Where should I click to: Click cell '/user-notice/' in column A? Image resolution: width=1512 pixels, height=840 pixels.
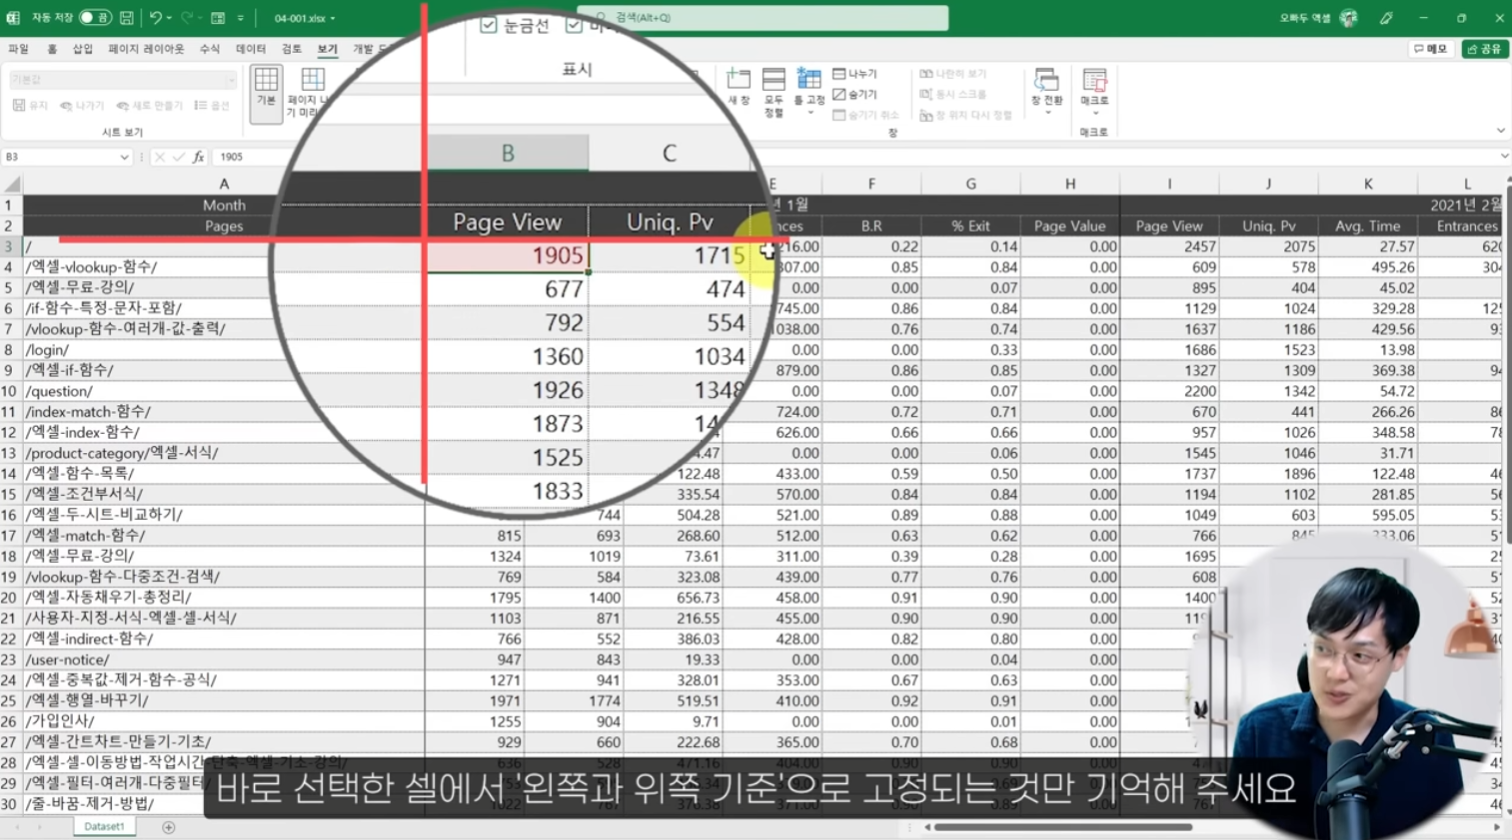tap(224, 660)
